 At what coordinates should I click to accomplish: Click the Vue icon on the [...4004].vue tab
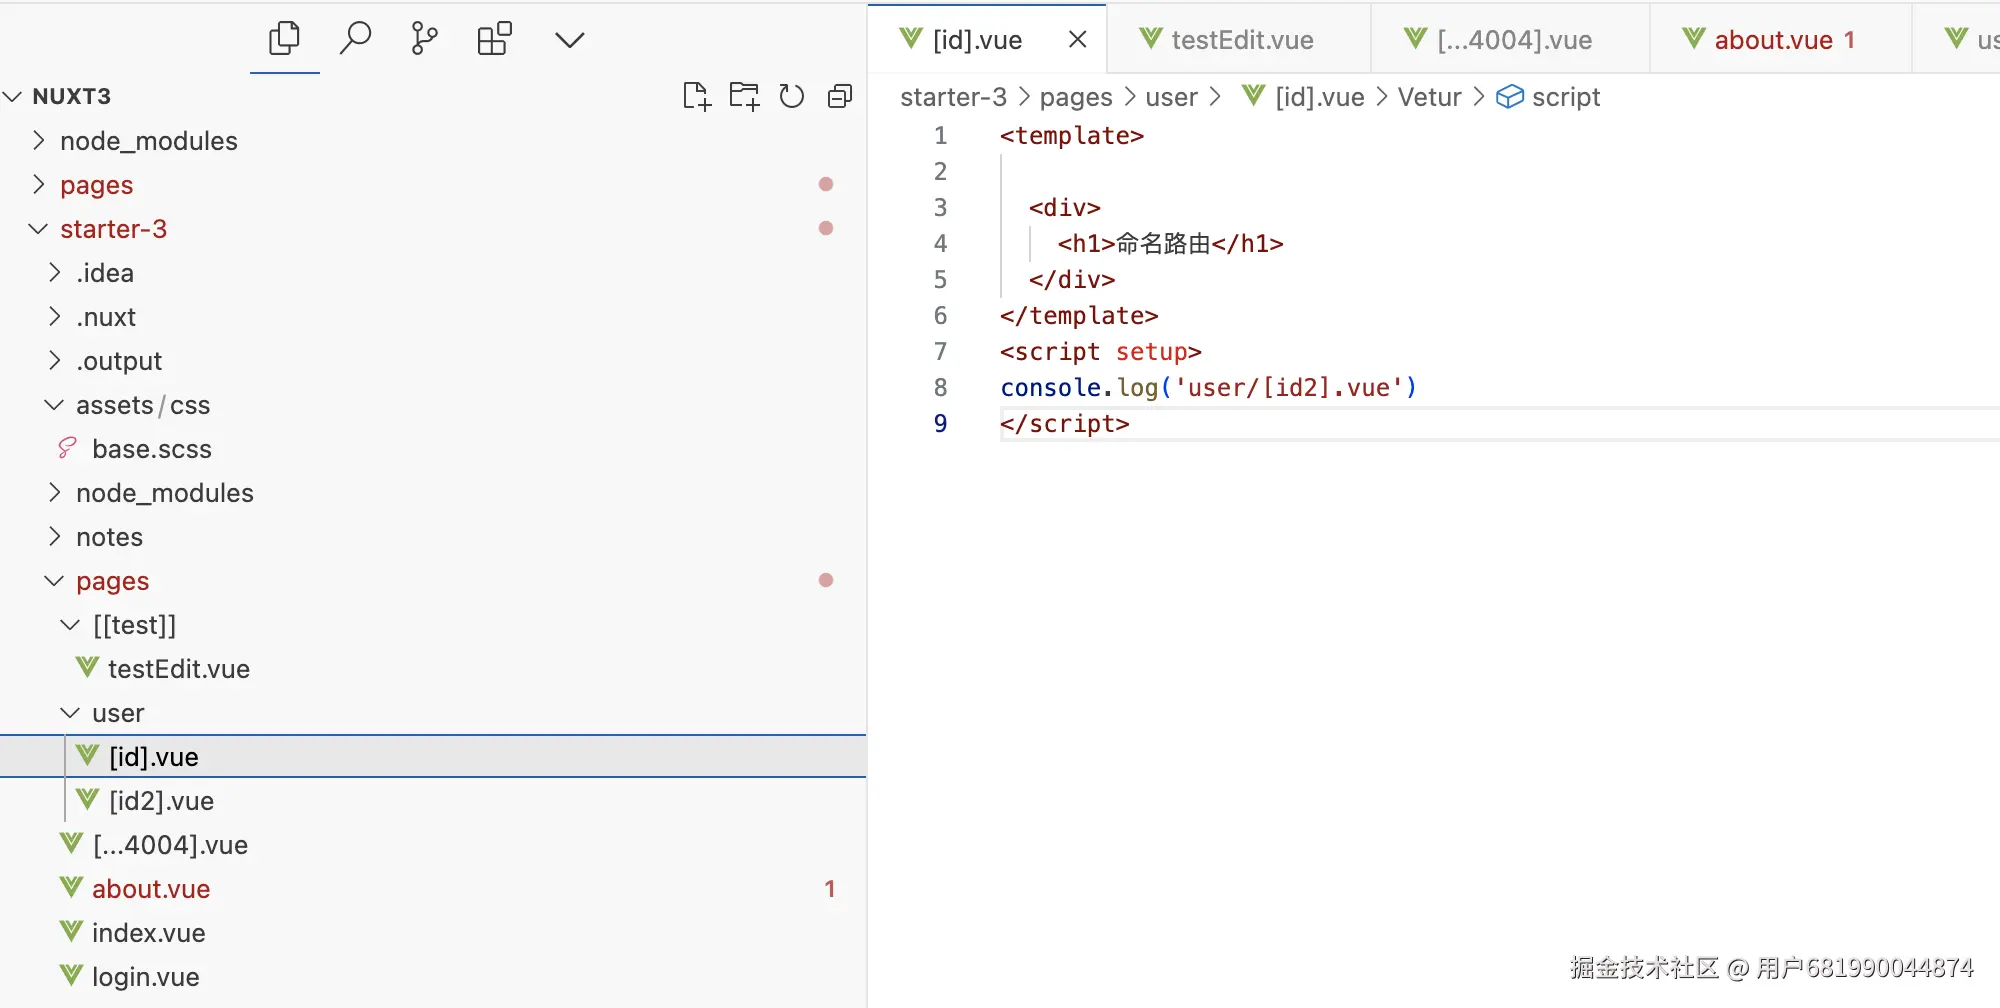coord(1416,38)
